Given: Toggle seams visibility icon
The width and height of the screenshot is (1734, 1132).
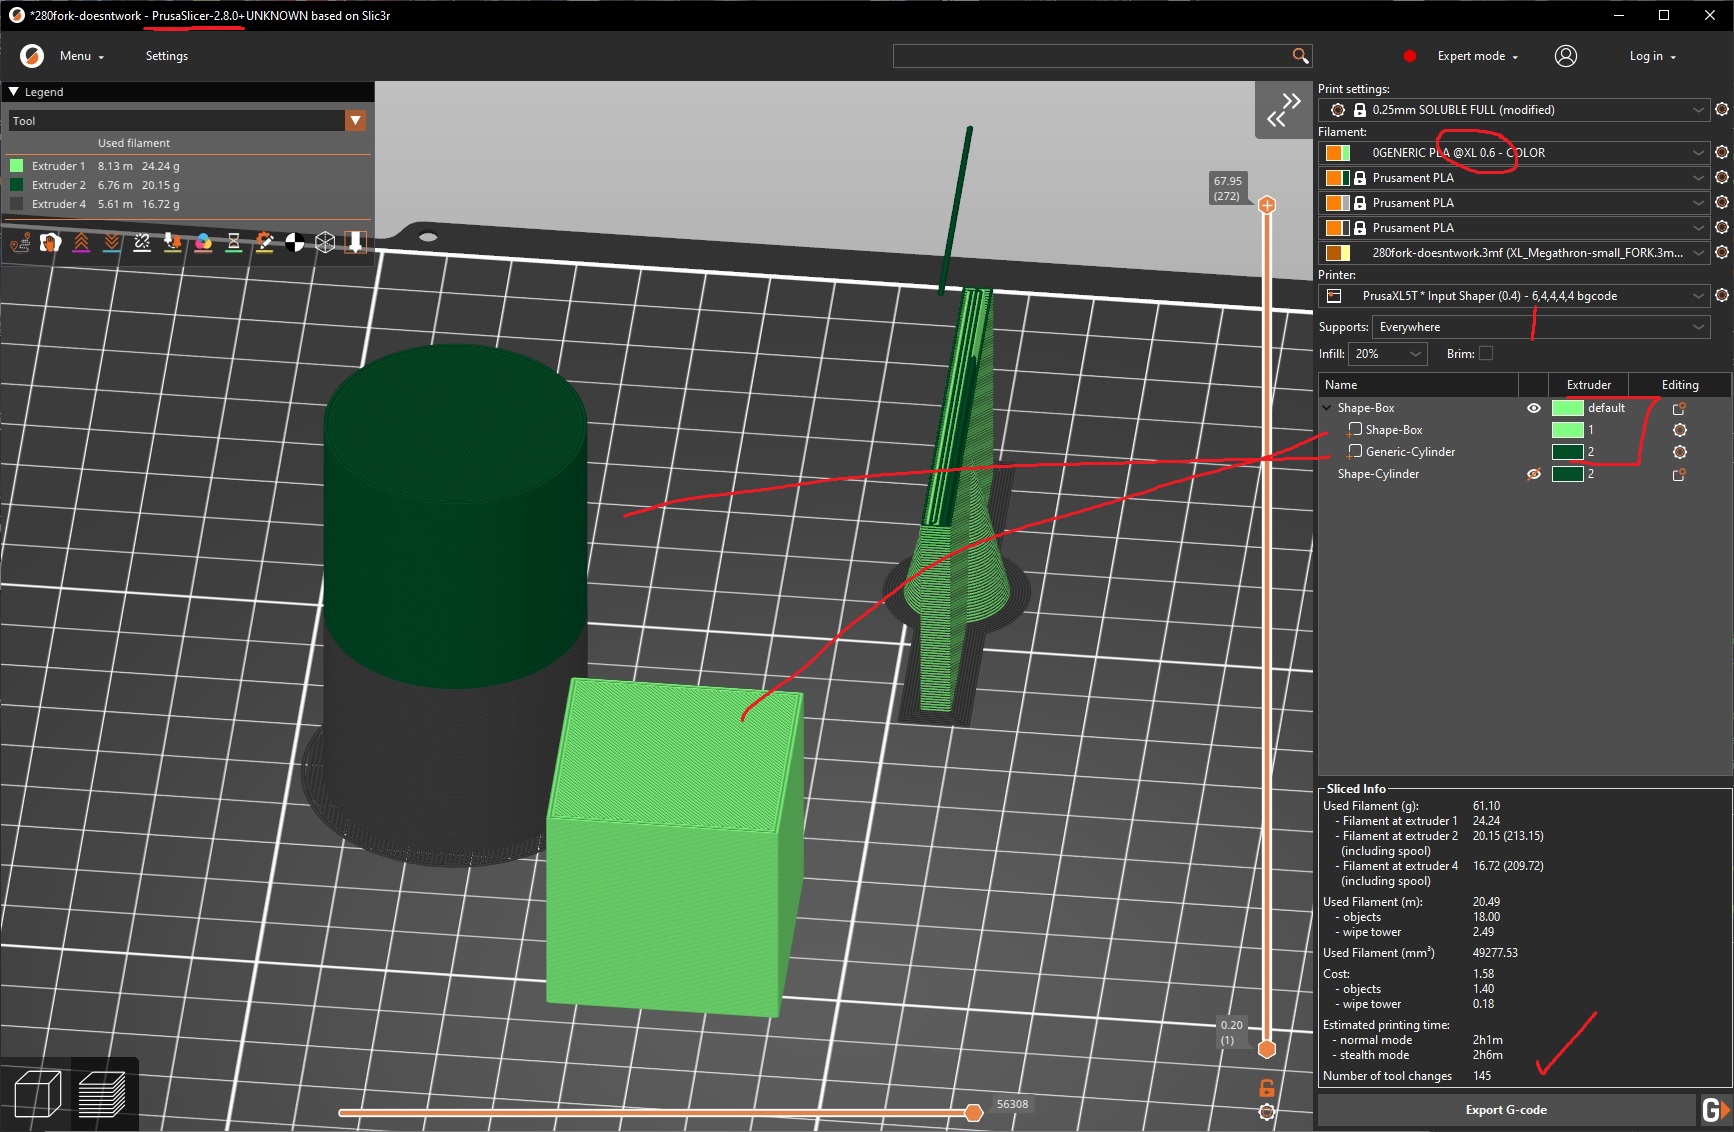Looking at the screenshot, I should coord(142,242).
